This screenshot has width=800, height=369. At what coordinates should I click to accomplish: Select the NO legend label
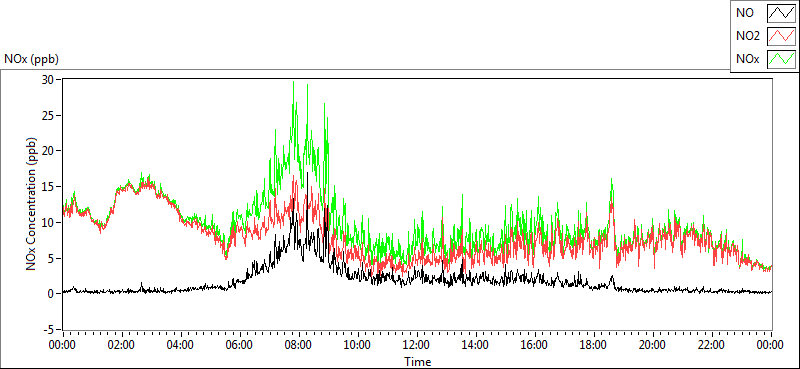(x=745, y=13)
